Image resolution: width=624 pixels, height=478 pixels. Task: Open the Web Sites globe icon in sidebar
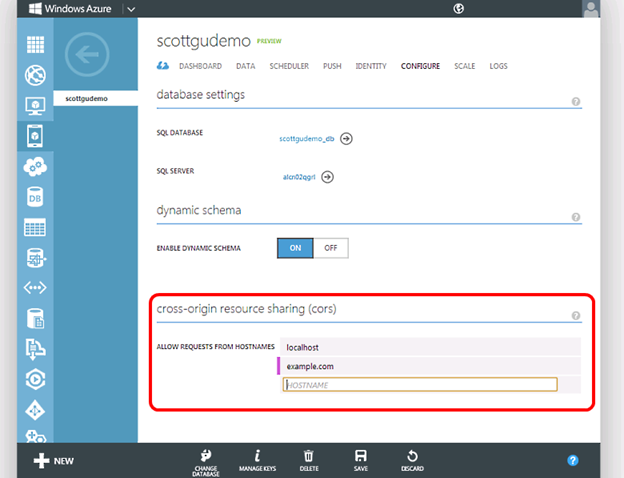pos(35,75)
